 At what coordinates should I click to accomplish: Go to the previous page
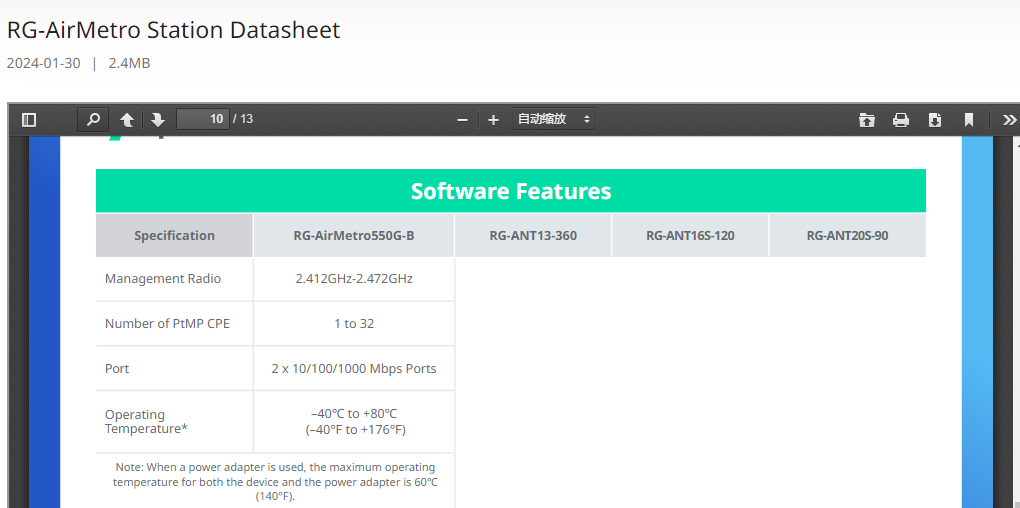(127, 120)
